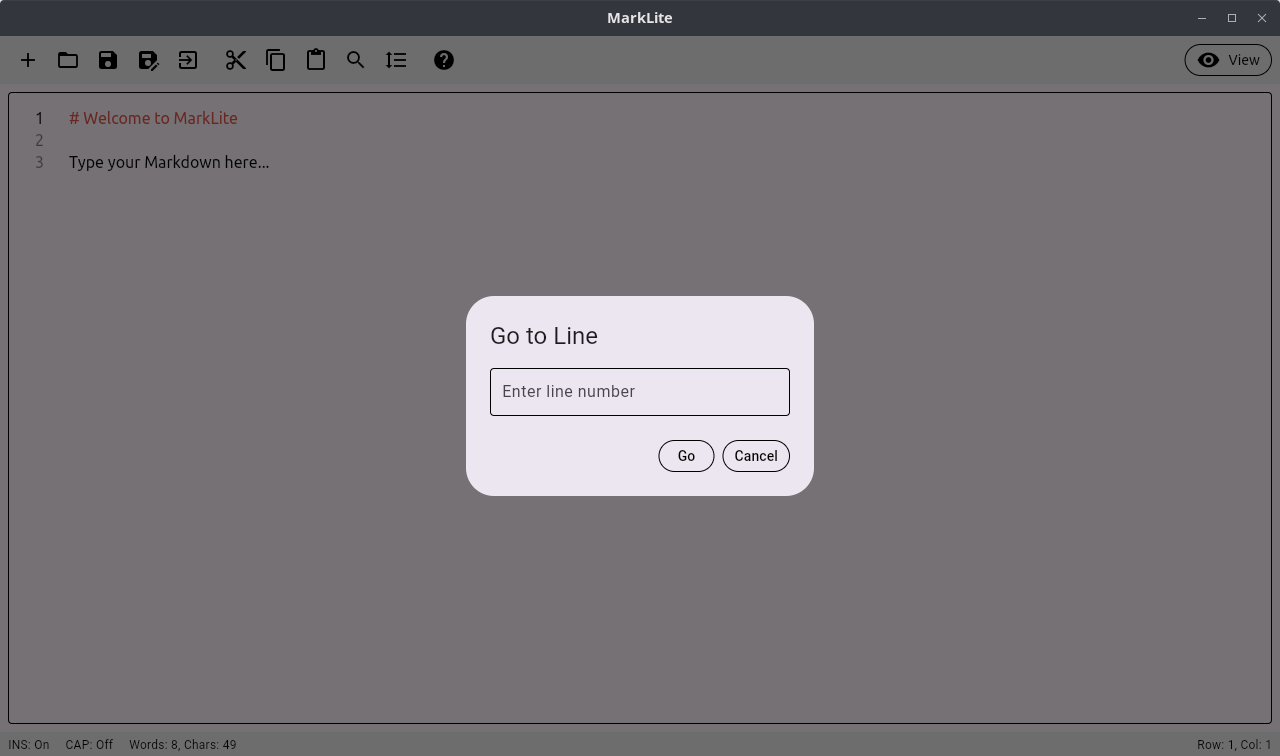This screenshot has height=756, width=1280.
Task: Open help via the question mark icon
Action: [x=444, y=60]
